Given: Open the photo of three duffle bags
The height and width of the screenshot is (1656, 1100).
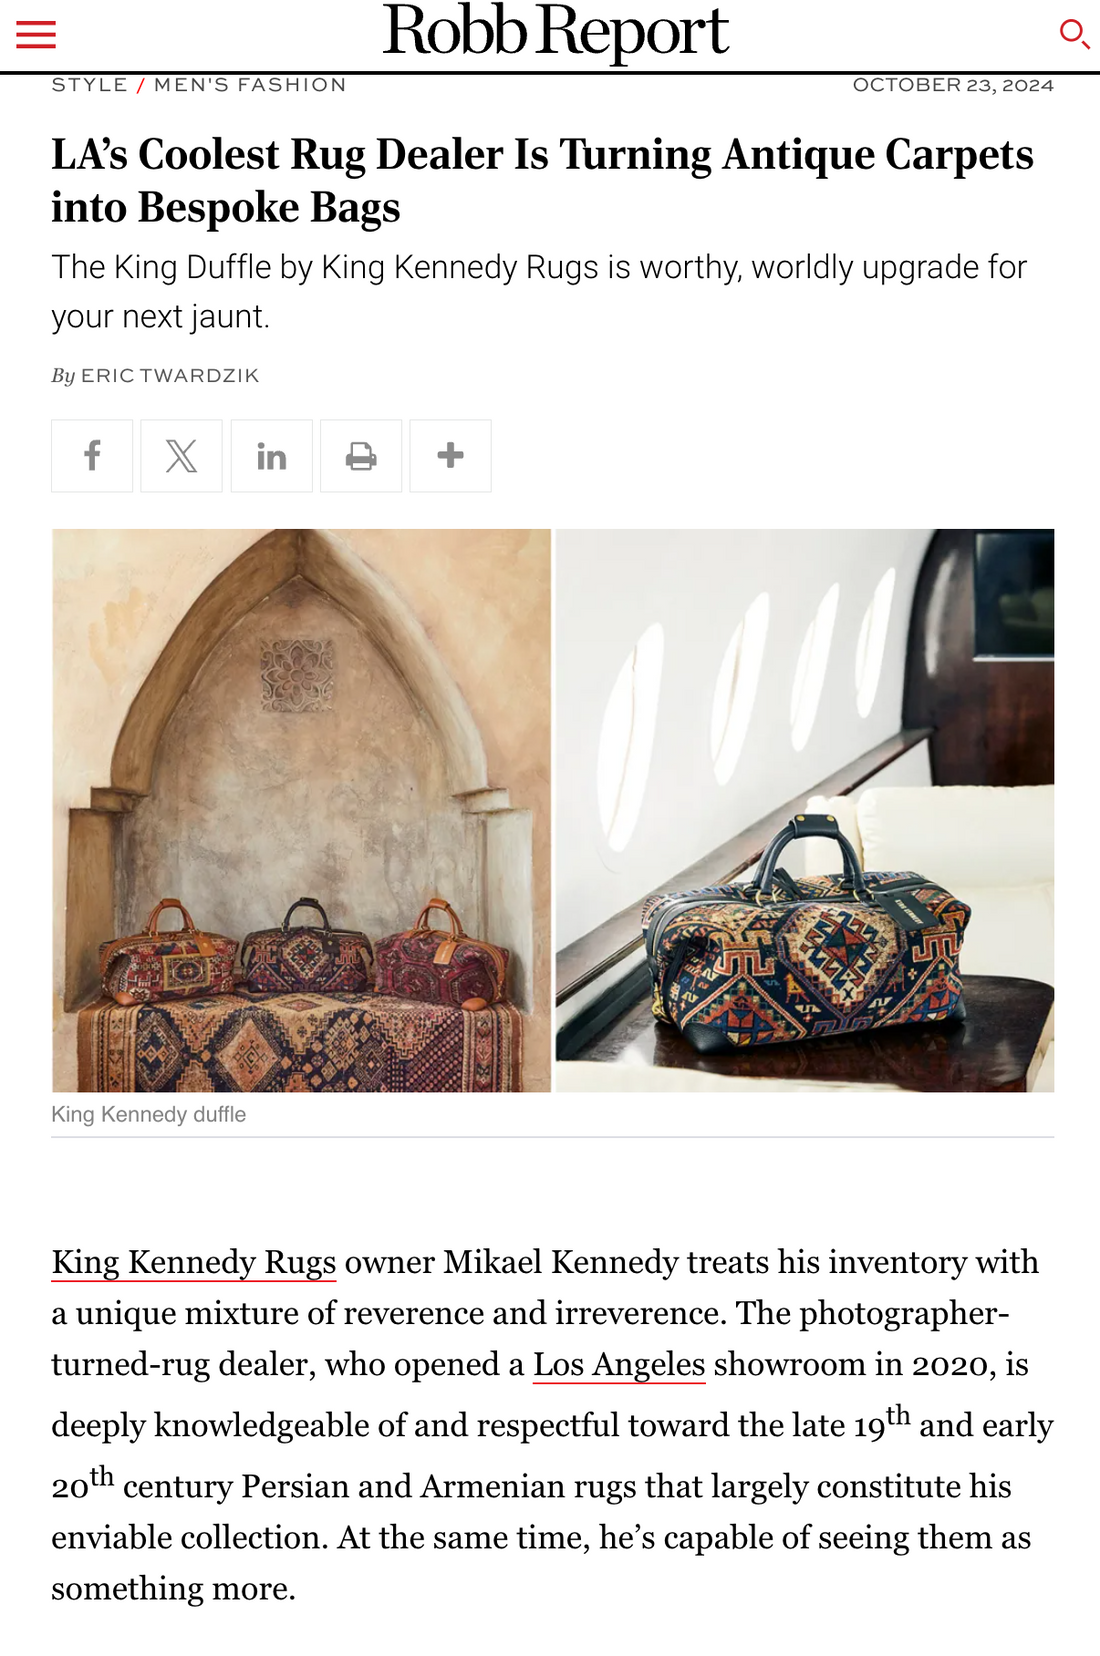Looking at the screenshot, I should [x=301, y=810].
